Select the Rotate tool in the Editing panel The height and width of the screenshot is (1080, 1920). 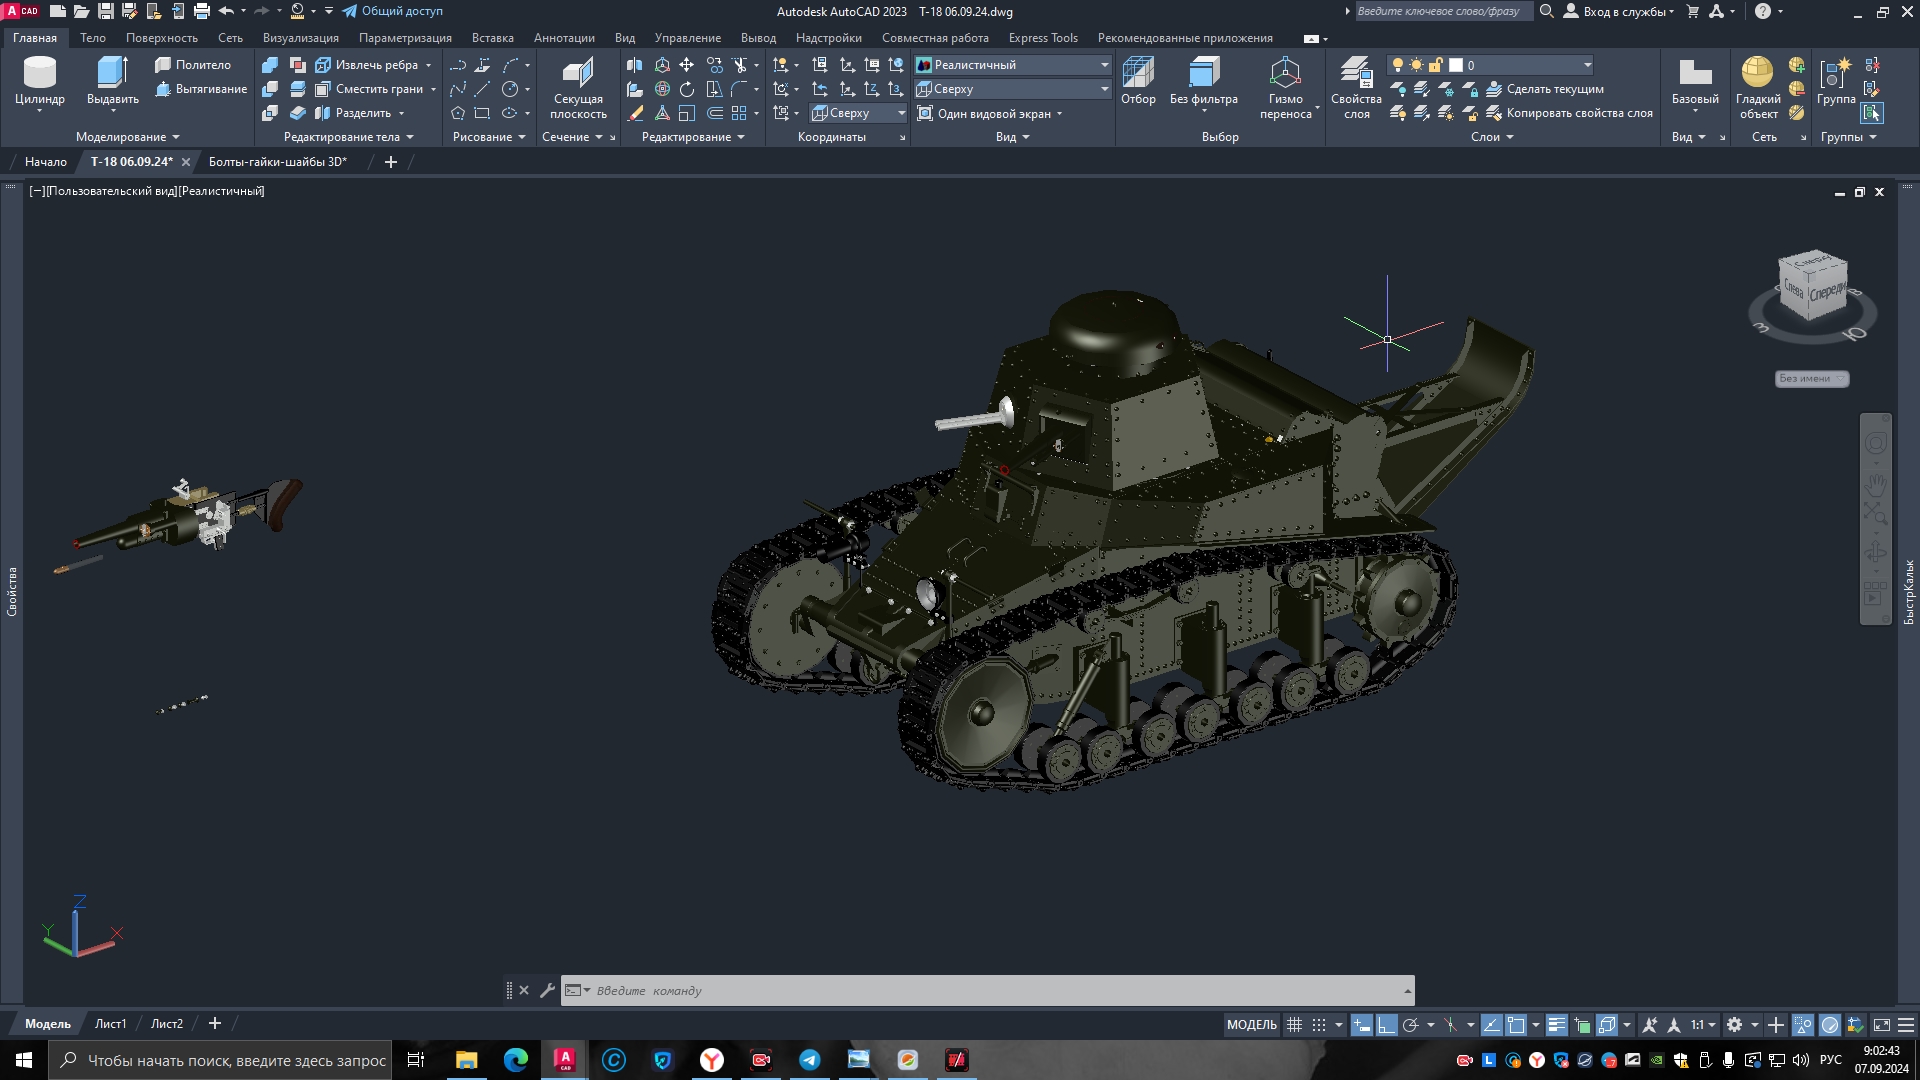click(x=687, y=89)
